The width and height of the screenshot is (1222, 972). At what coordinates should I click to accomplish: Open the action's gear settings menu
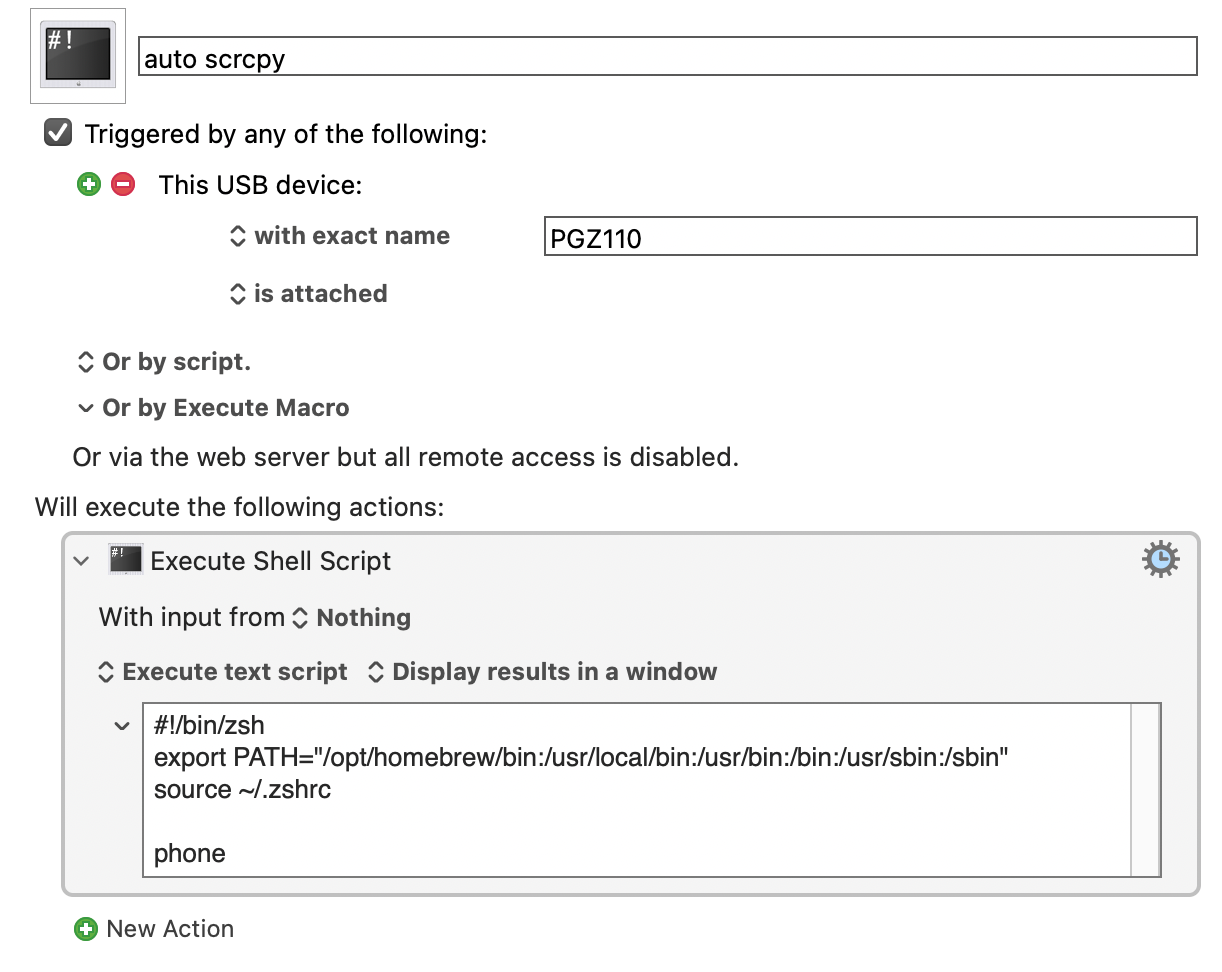[x=1160, y=560]
